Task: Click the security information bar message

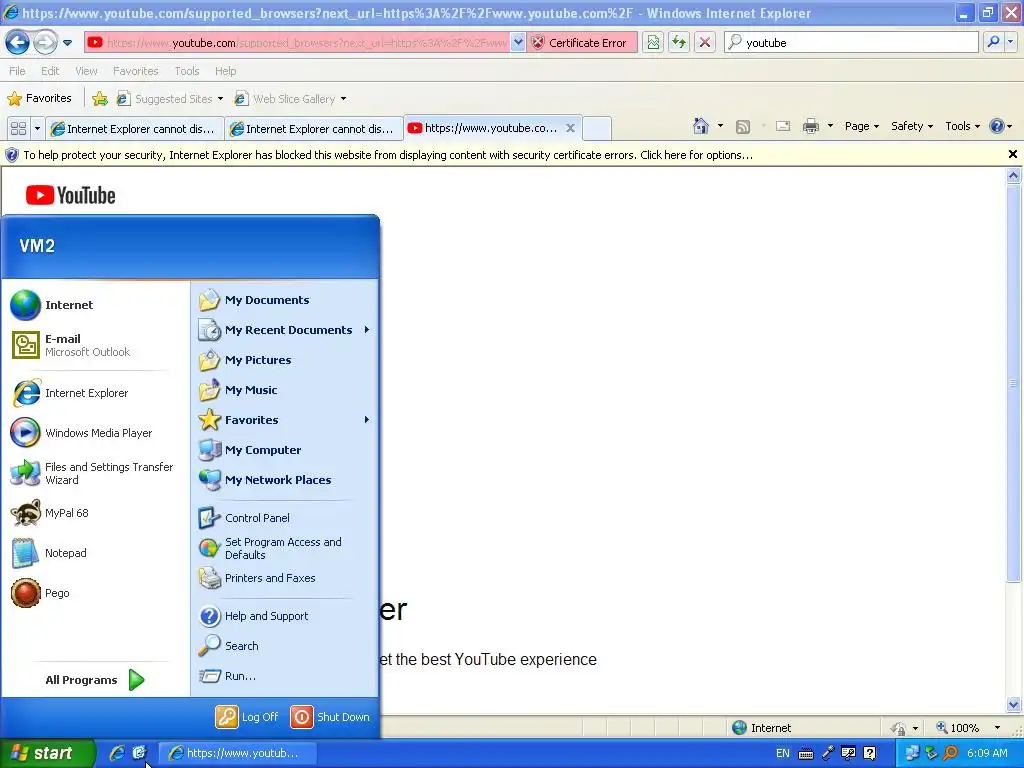Action: [x=388, y=155]
